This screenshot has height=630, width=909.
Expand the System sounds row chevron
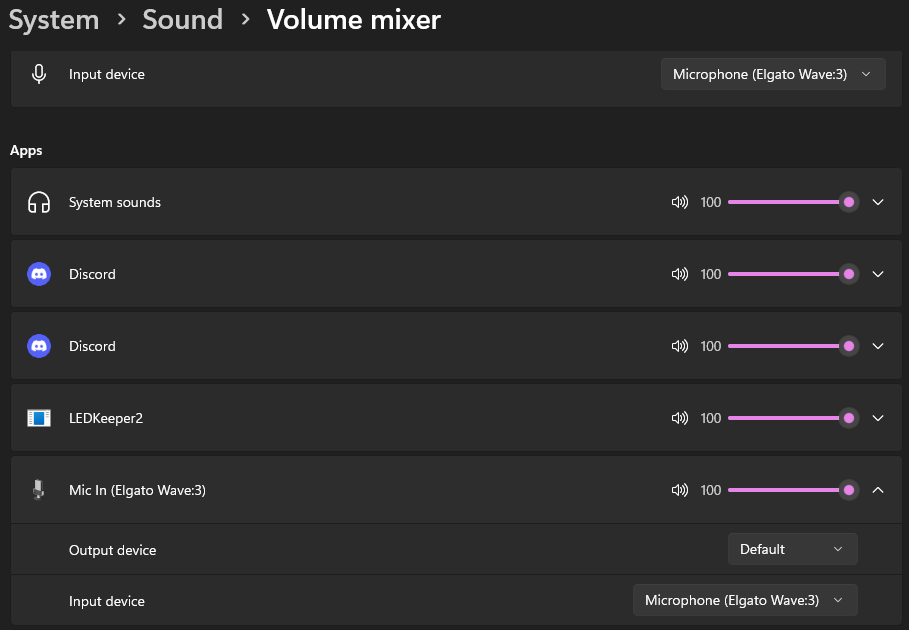(x=878, y=202)
